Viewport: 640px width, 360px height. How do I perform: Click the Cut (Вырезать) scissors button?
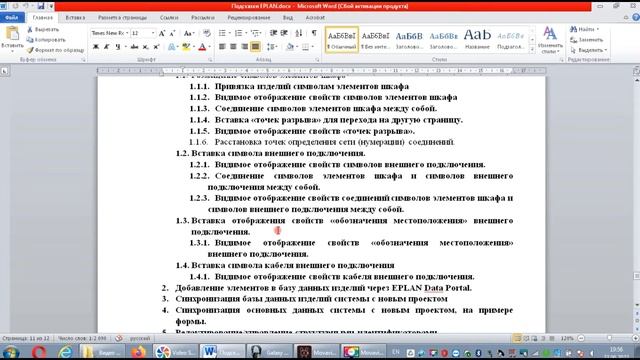pyautogui.click(x=43, y=29)
